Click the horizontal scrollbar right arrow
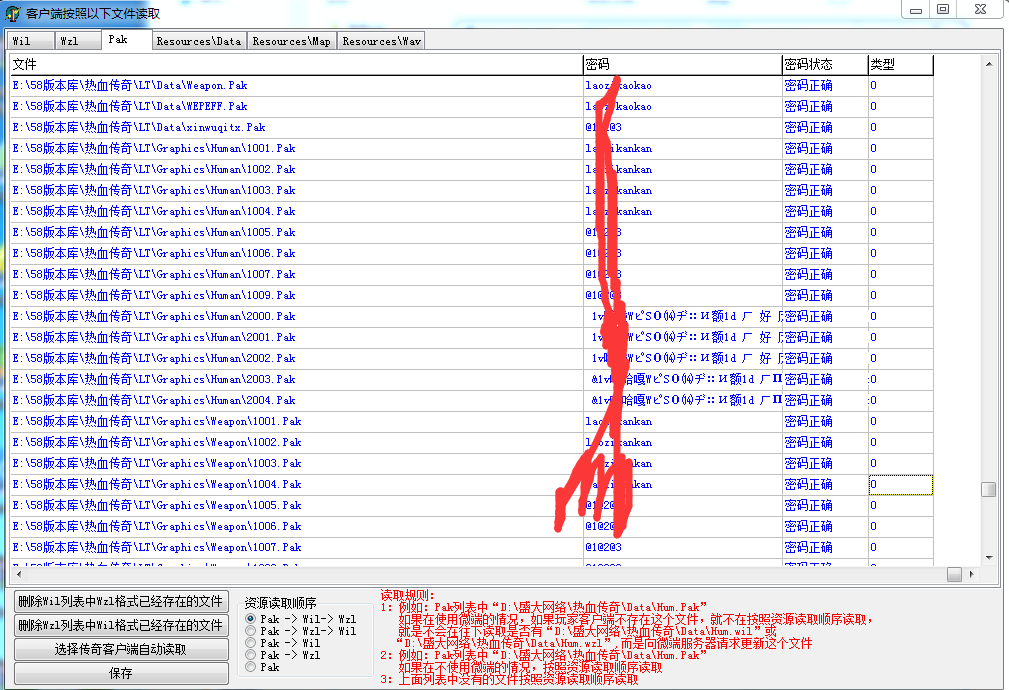 click(x=972, y=574)
